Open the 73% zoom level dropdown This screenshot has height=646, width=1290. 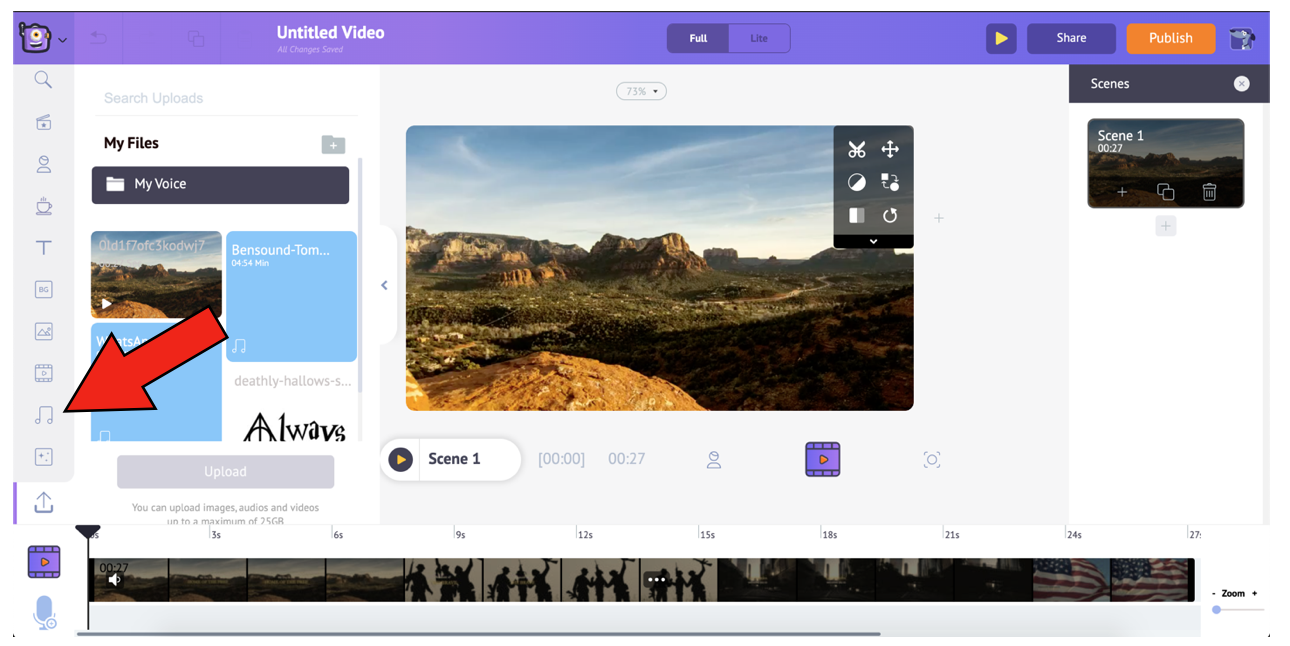(641, 92)
